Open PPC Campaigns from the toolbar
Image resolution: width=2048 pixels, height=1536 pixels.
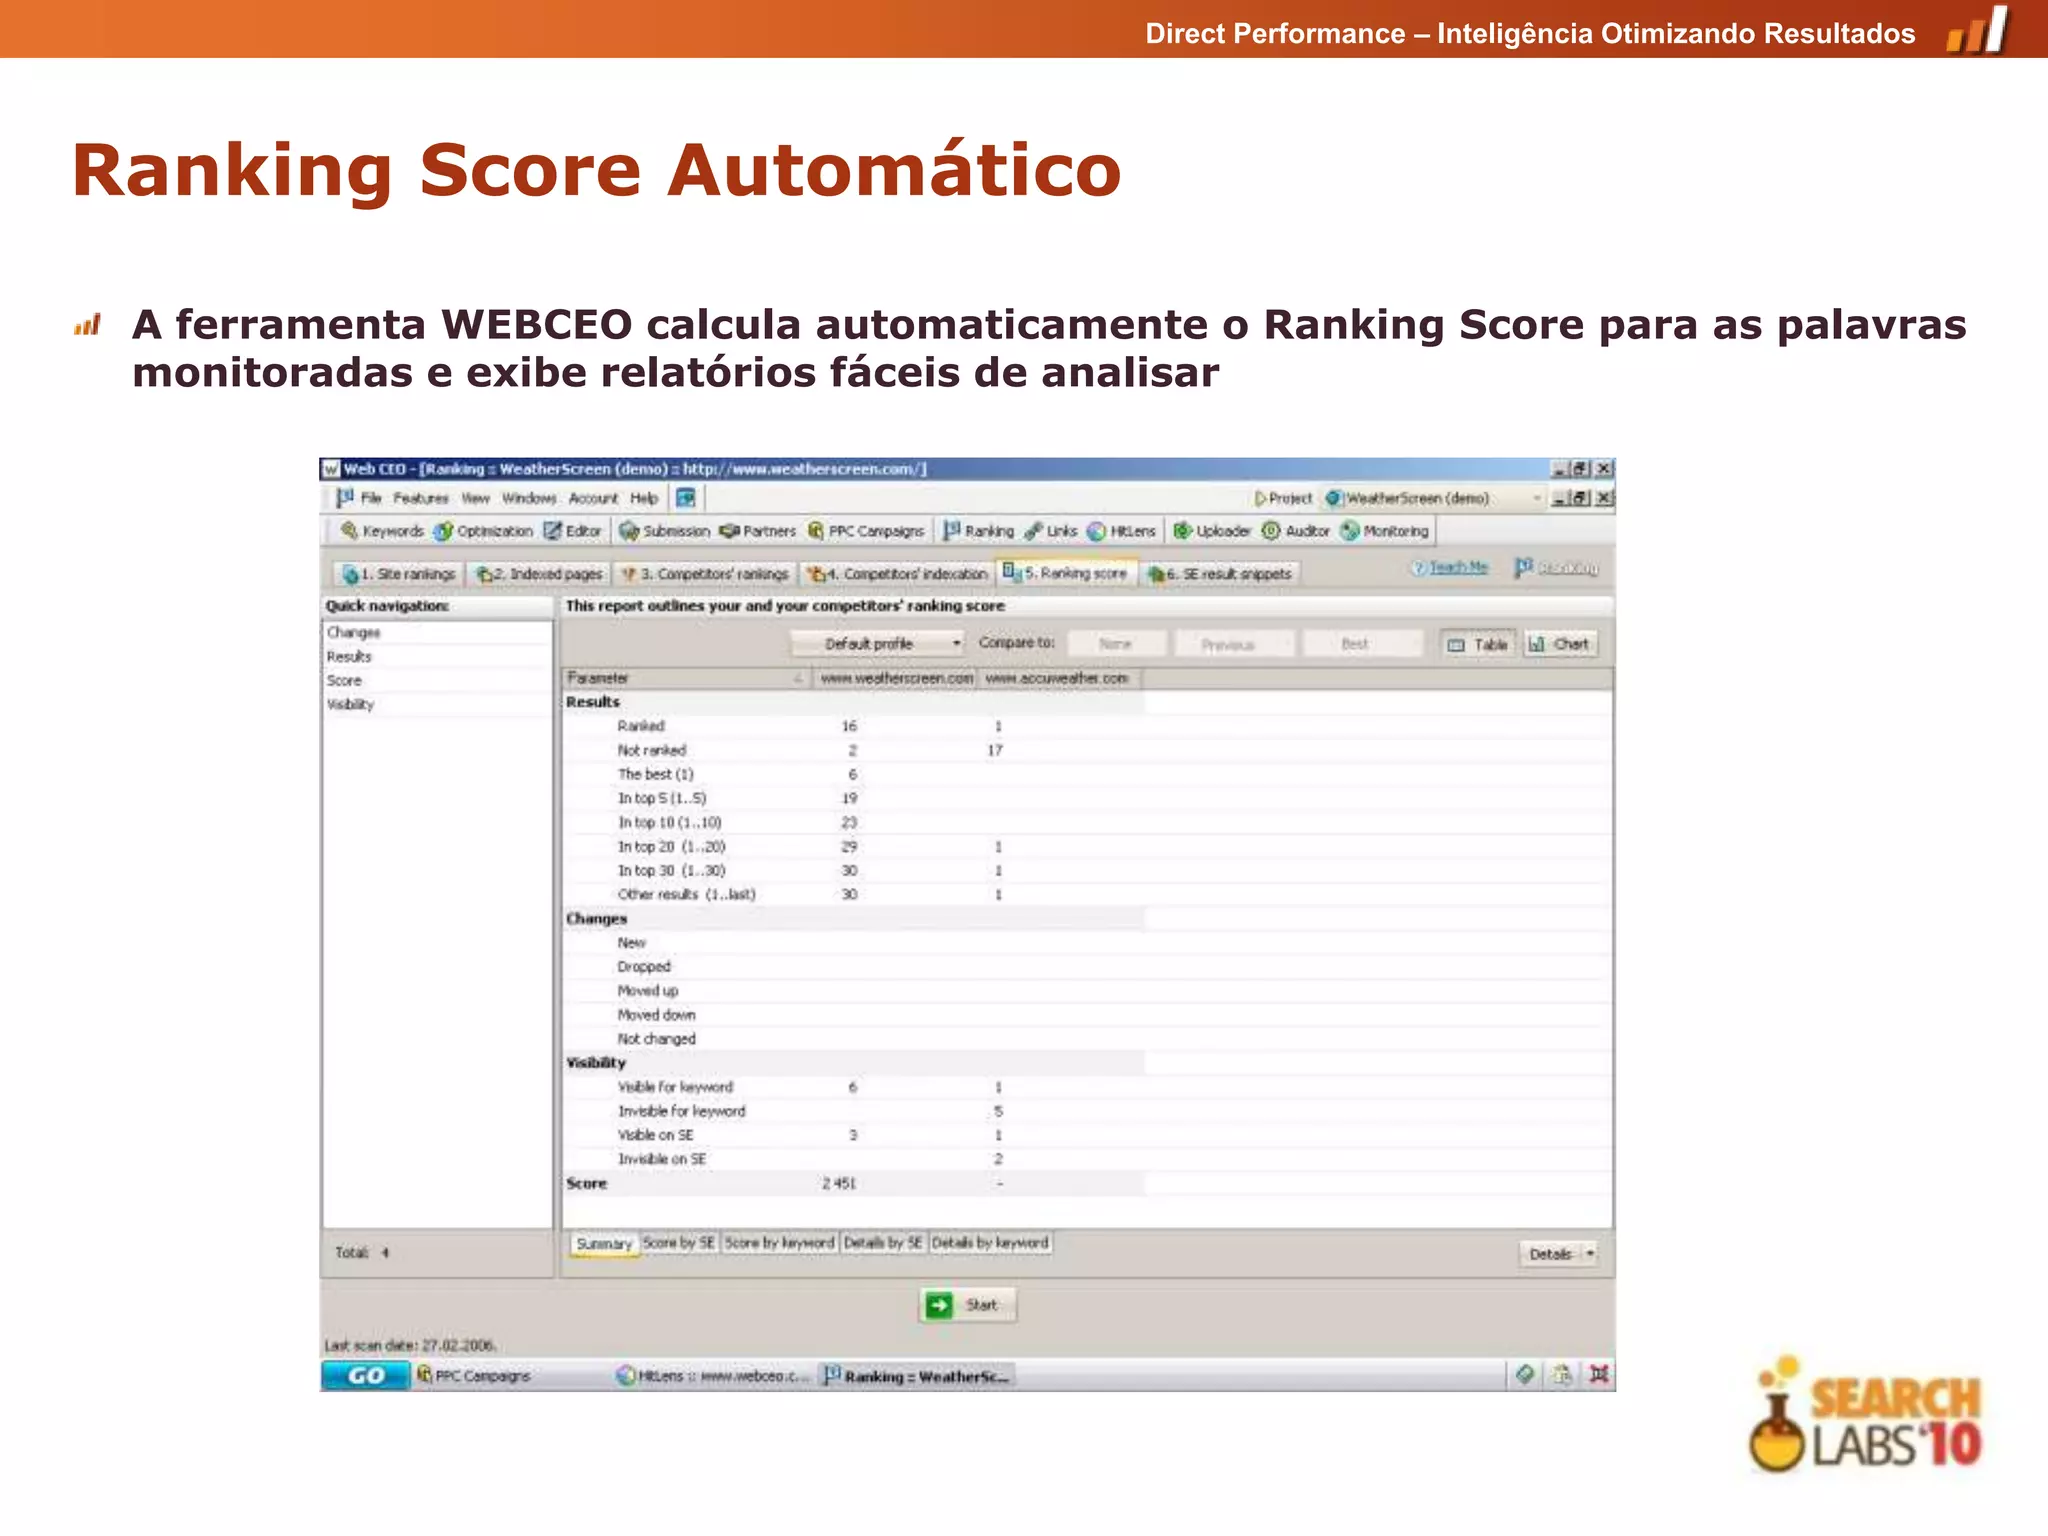[x=866, y=531]
